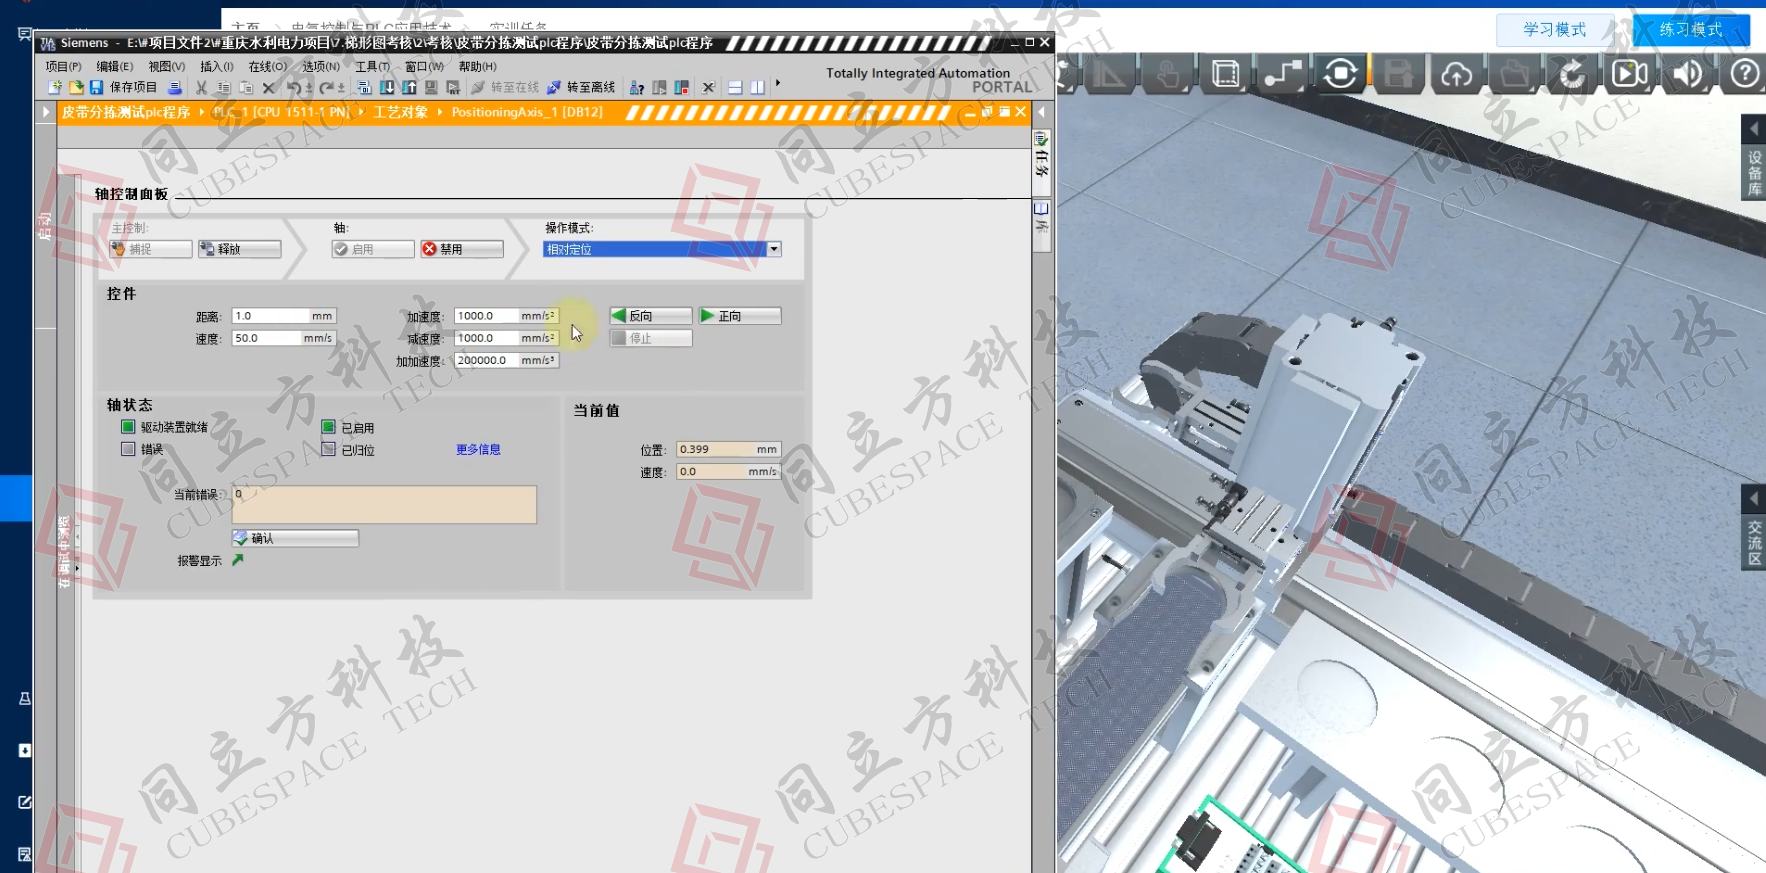Toggle the 已归位 status indicator

coord(328,450)
